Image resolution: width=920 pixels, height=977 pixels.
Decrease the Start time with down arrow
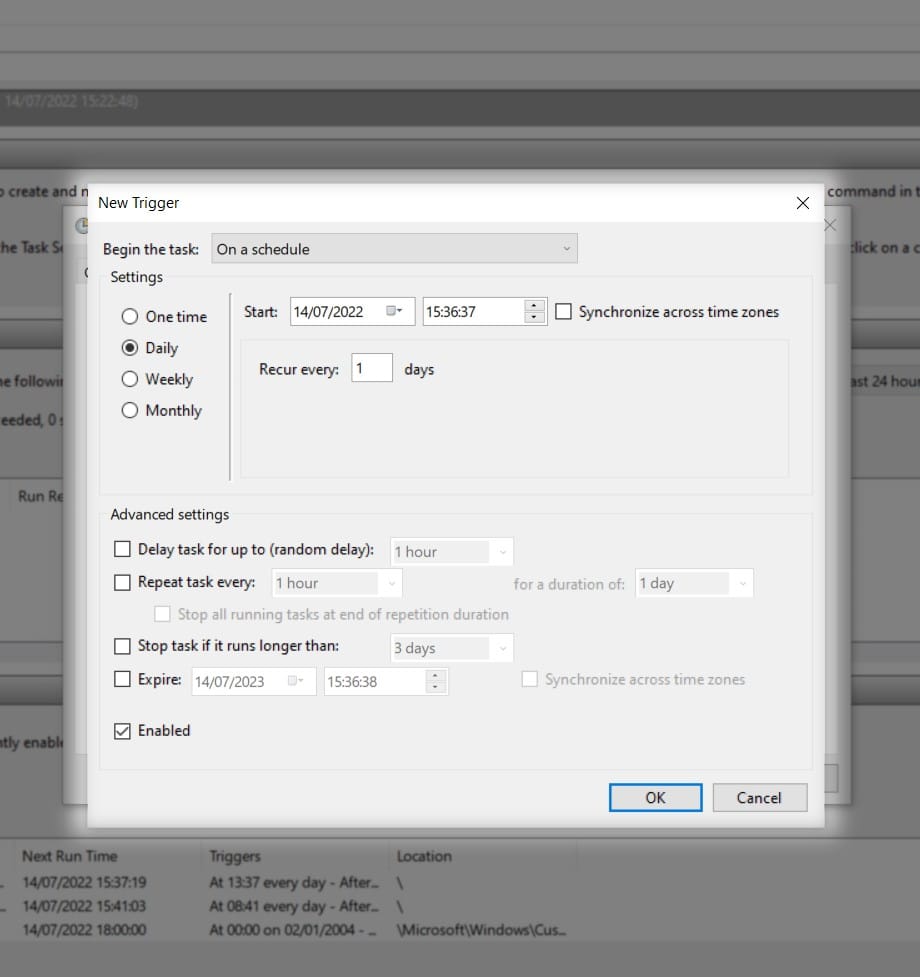(534, 317)
